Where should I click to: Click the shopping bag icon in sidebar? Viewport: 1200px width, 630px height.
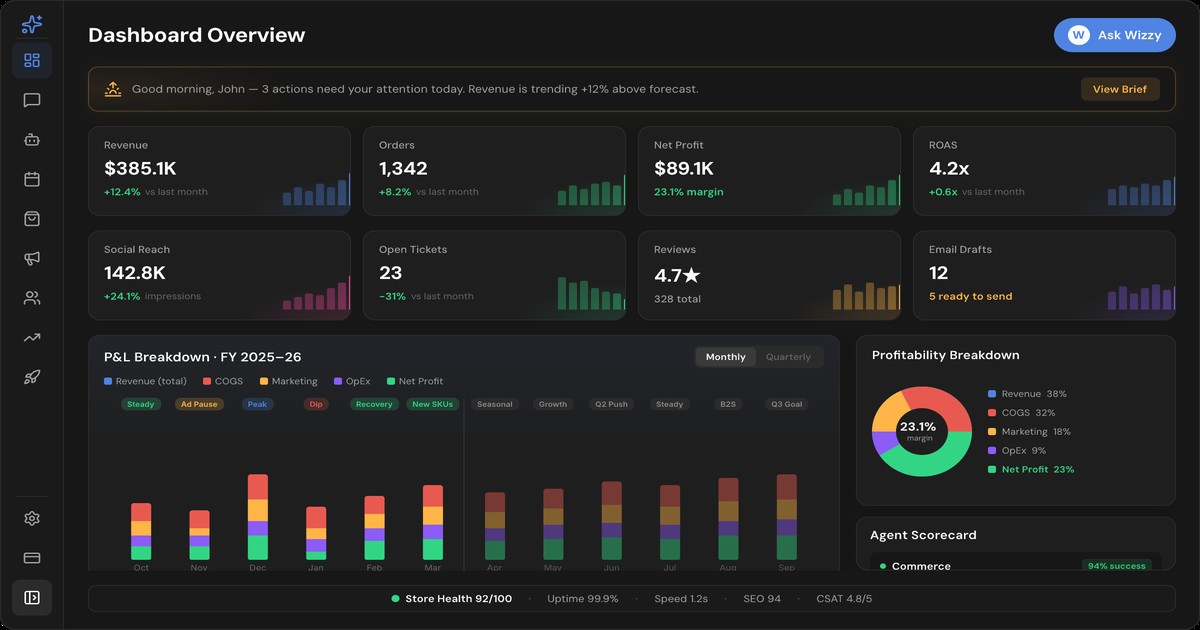pos(32,219)
